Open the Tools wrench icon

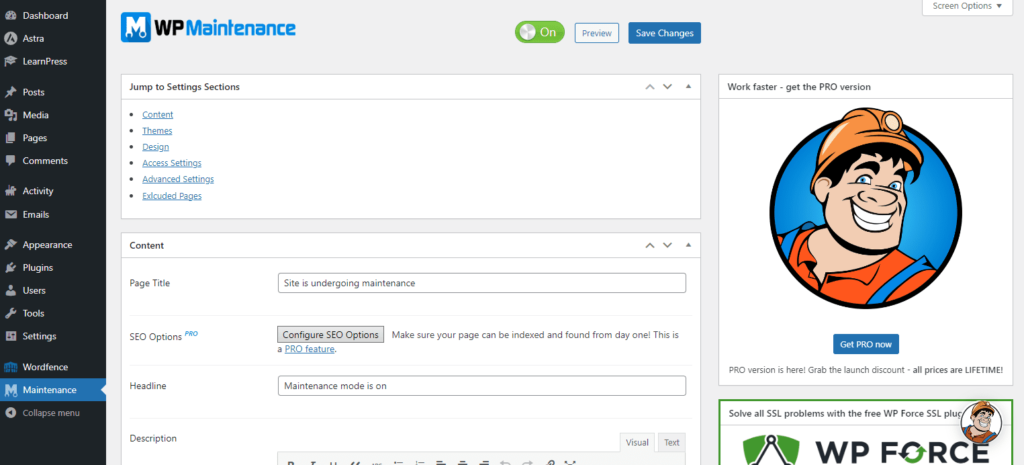click(11, 313)
